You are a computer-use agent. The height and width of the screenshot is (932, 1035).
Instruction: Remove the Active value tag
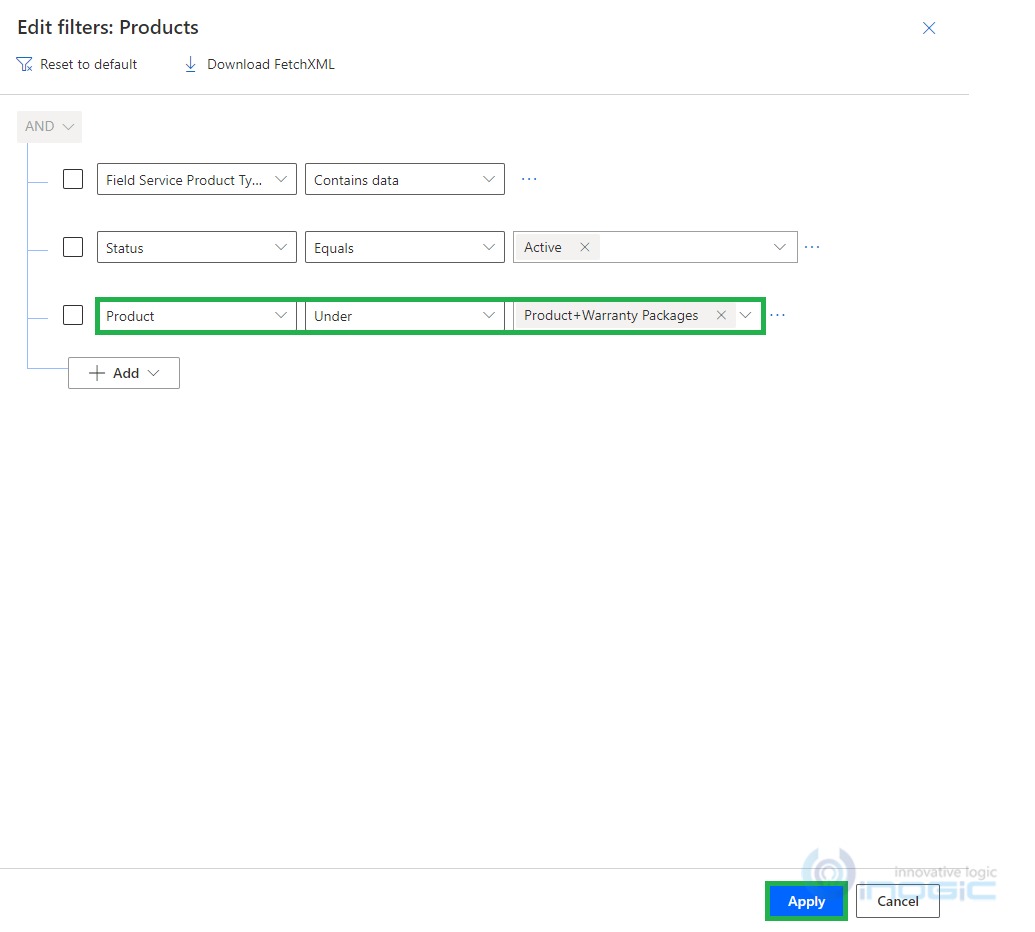tap(584, 246)
